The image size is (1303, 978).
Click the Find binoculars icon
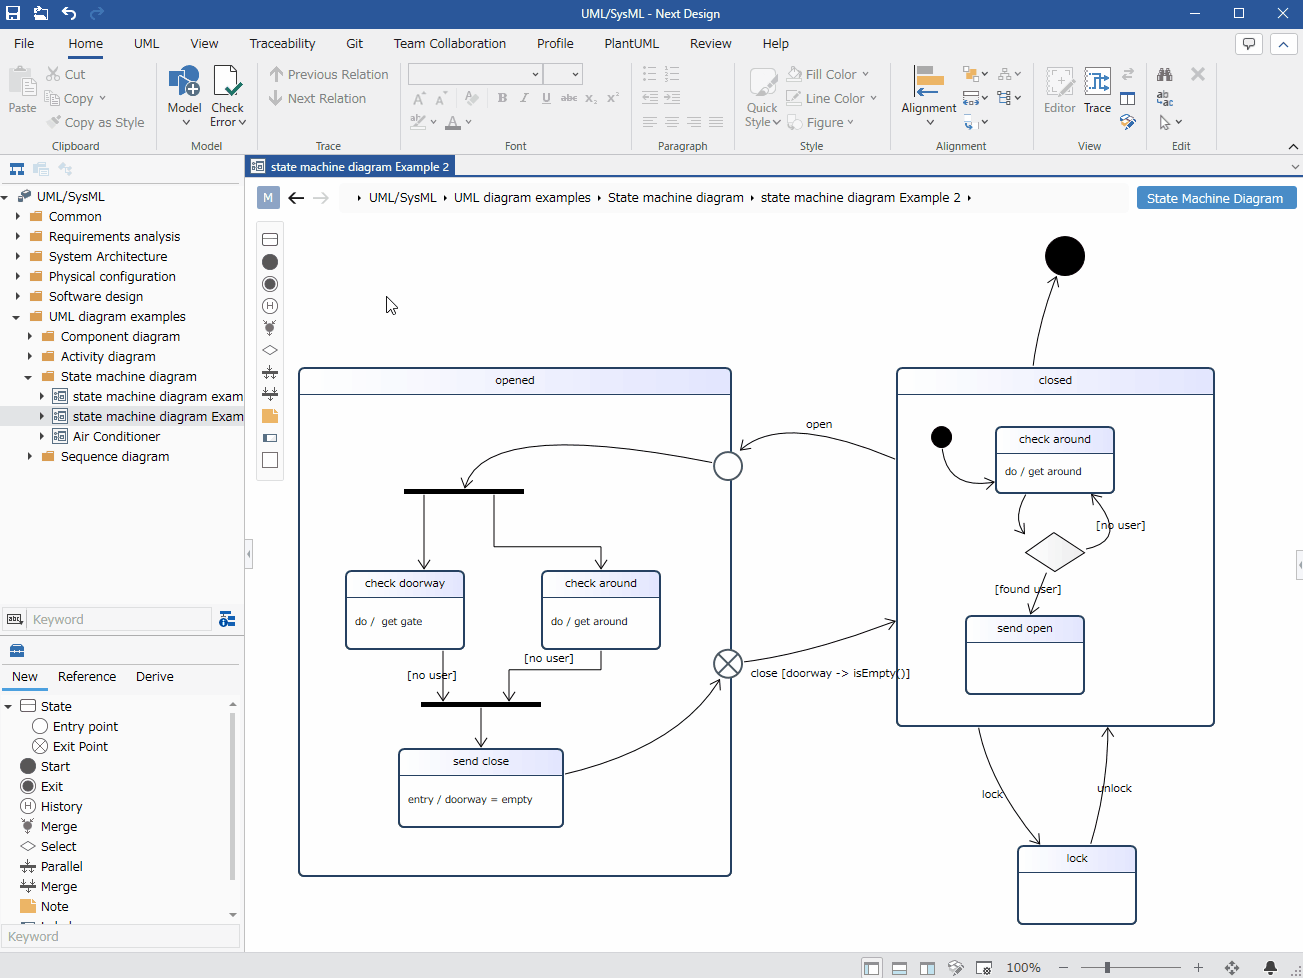(x=1165, y=74)
